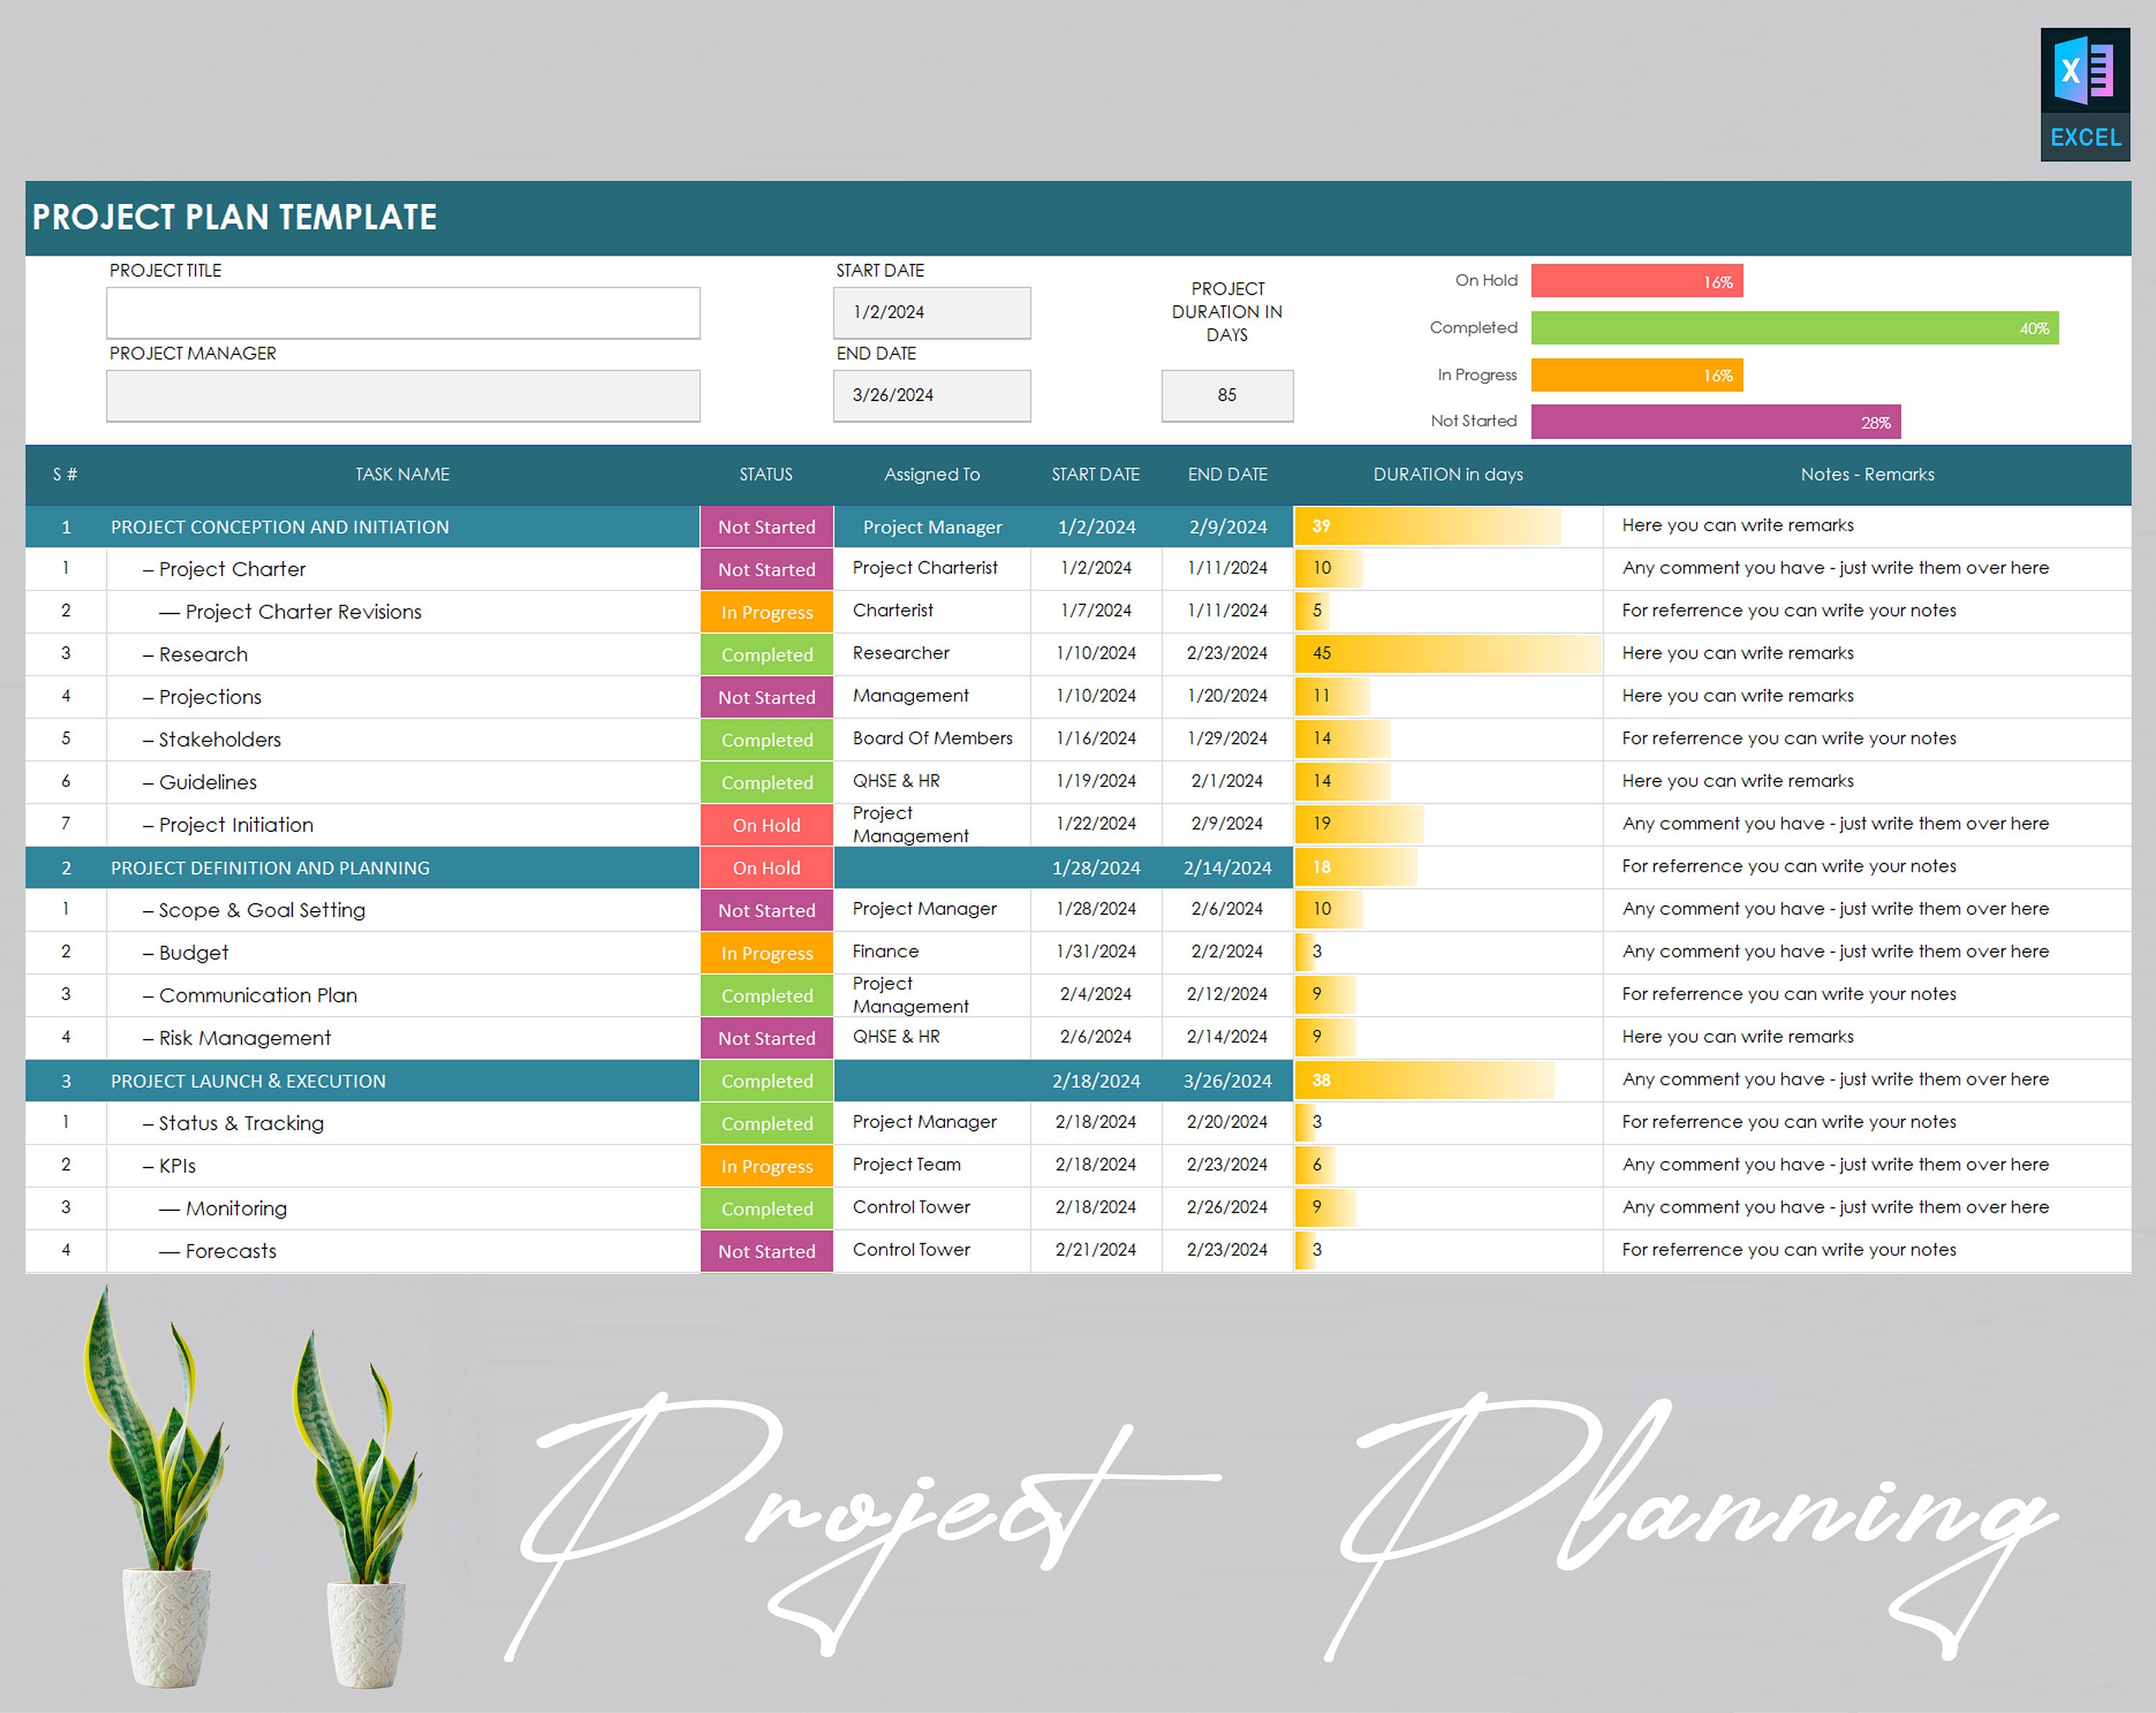Click the TASK NAME column header
The image size is (2156, 1713).
(401, 474)
